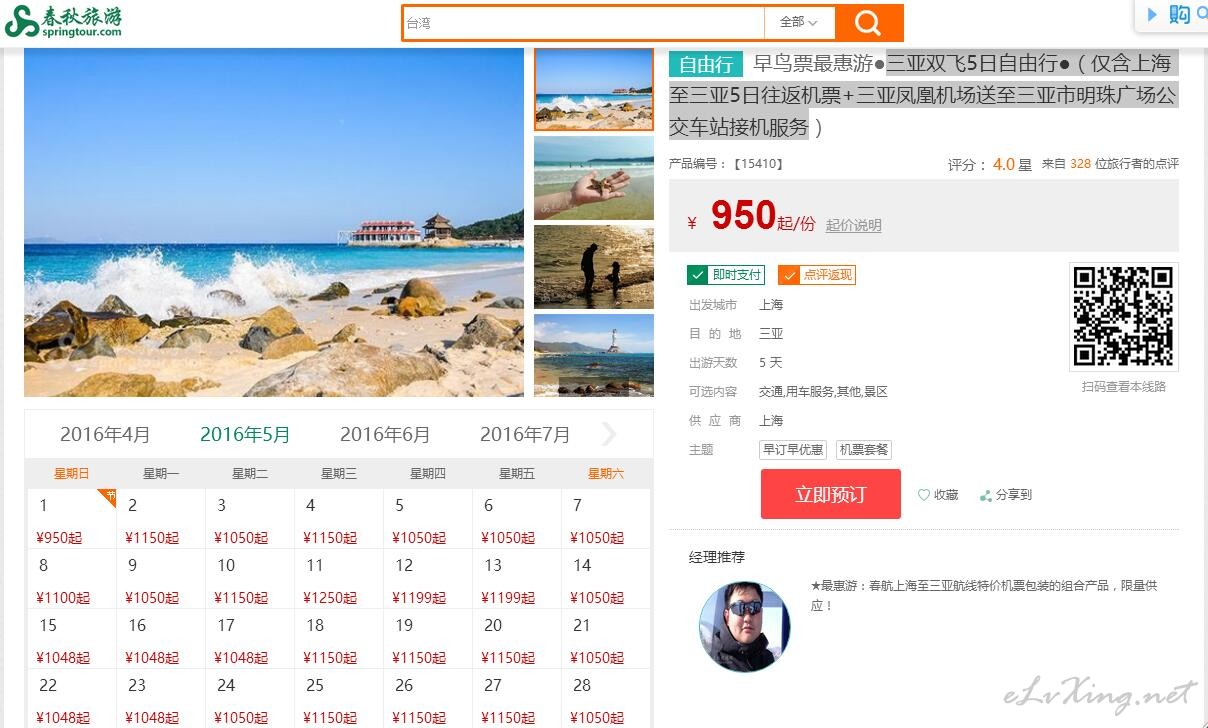Switch to the 2016年7月 tab

[x=525, y=434]
